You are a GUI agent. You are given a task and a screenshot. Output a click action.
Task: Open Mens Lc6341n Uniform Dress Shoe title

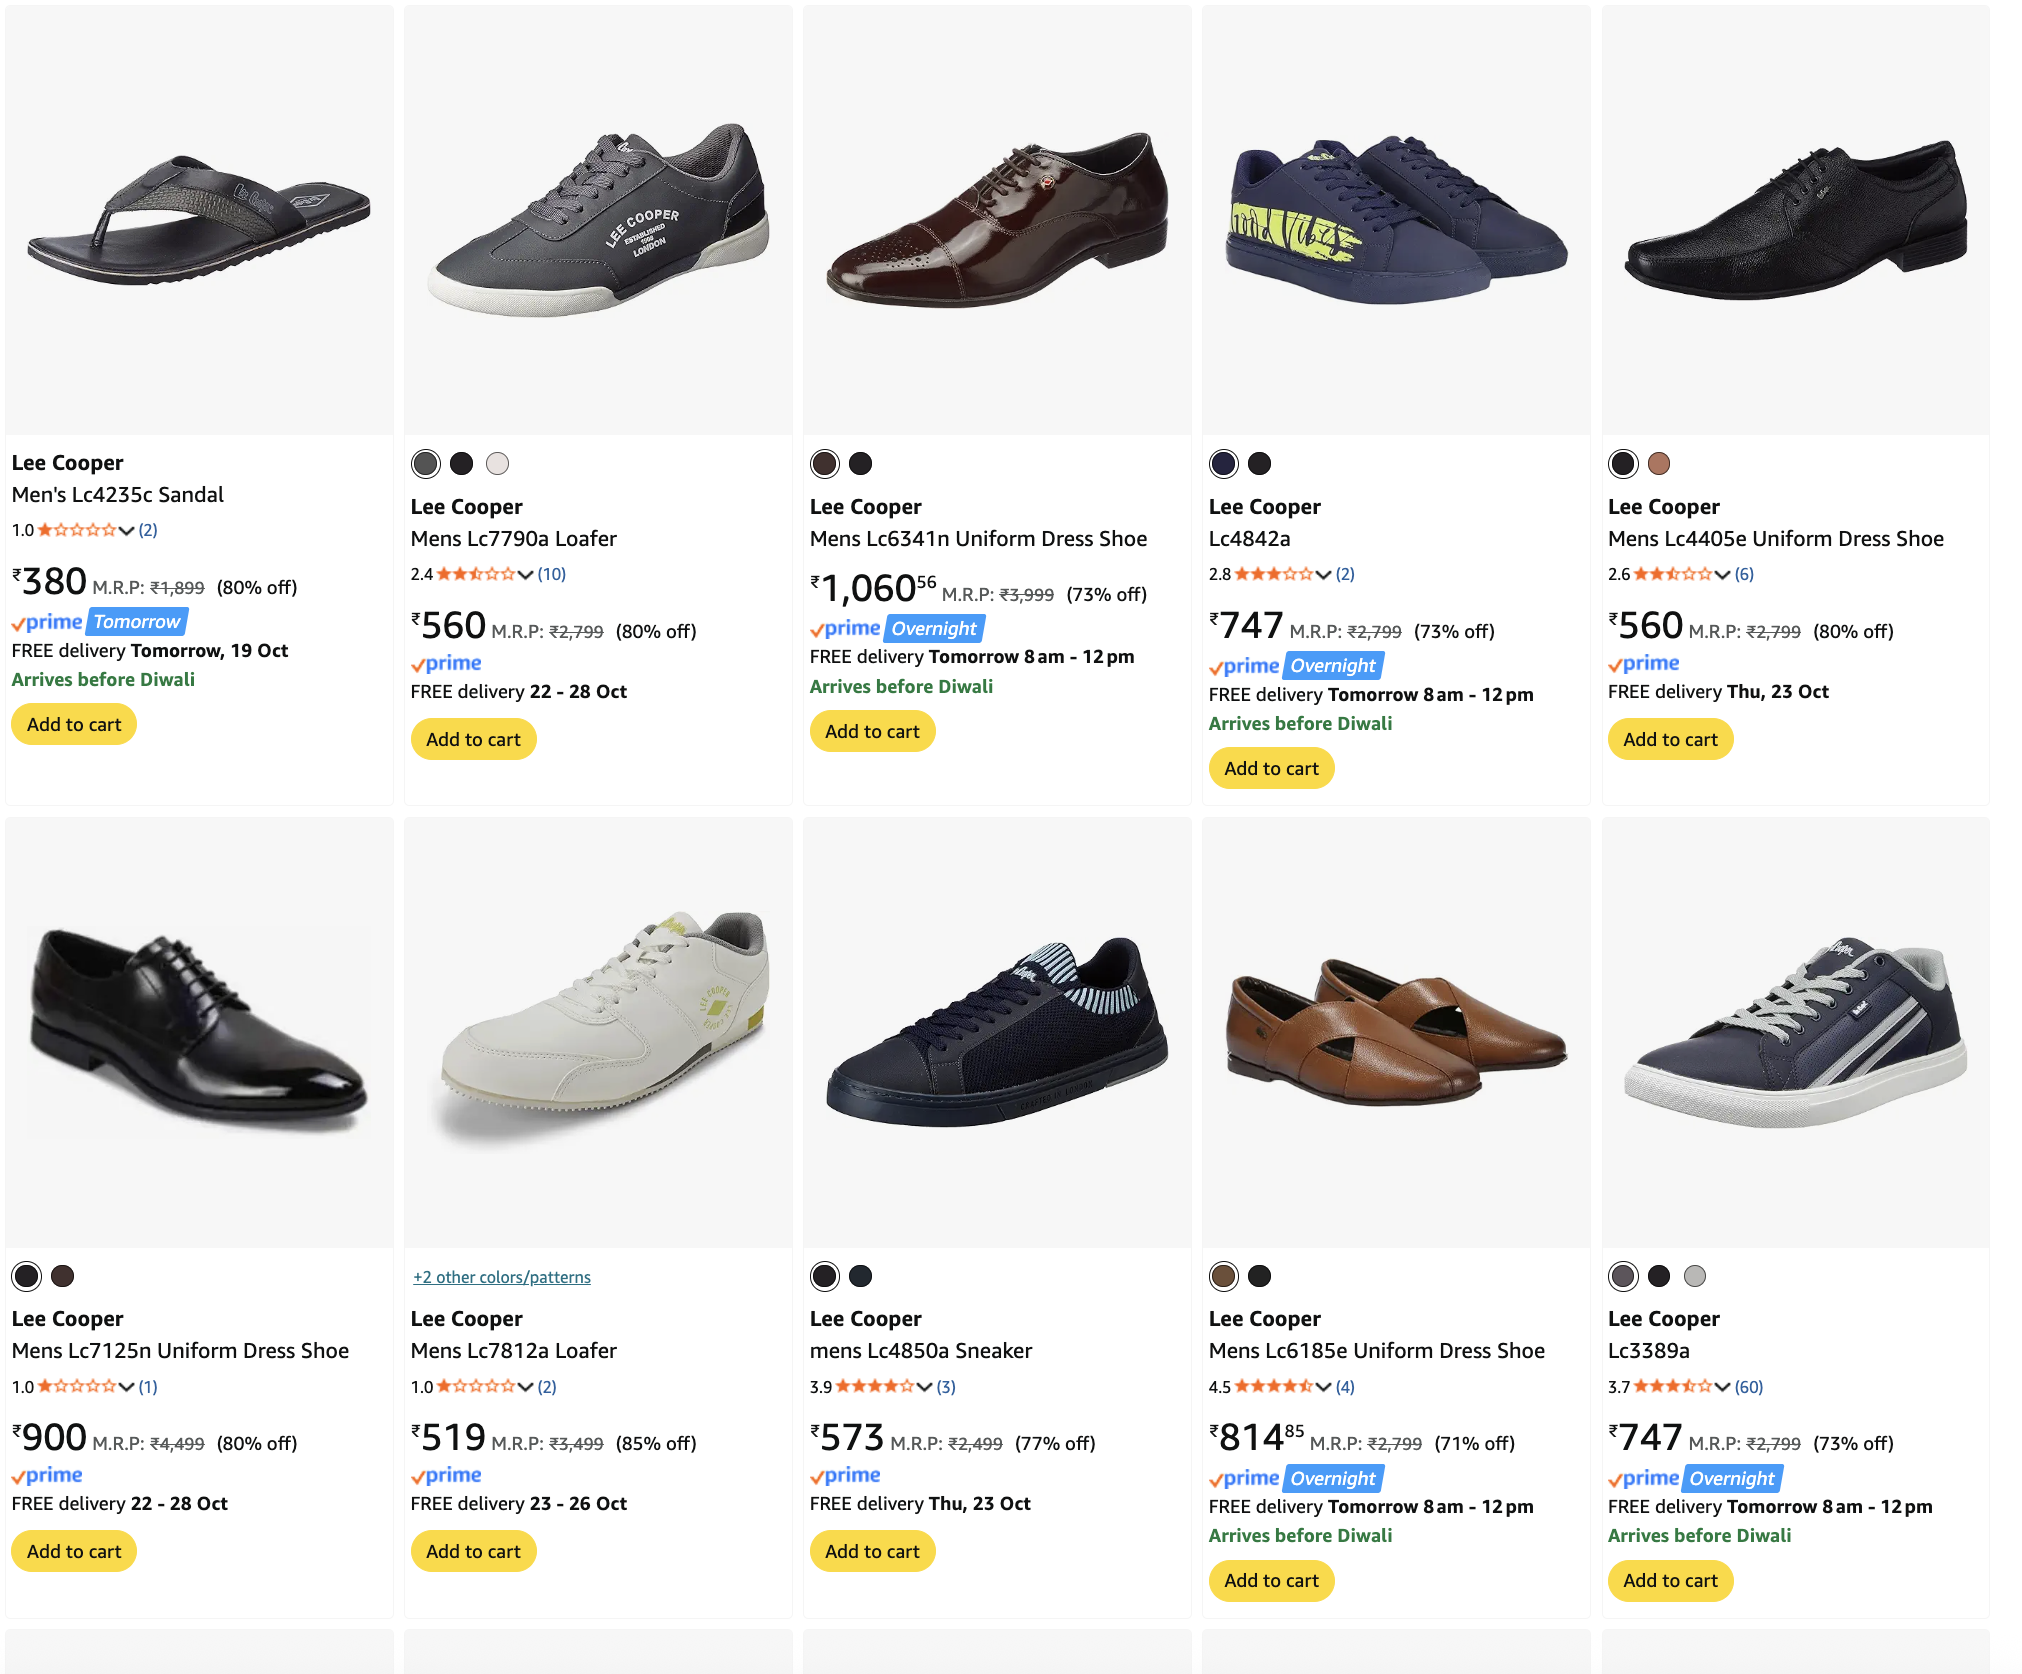coord(978,539)
